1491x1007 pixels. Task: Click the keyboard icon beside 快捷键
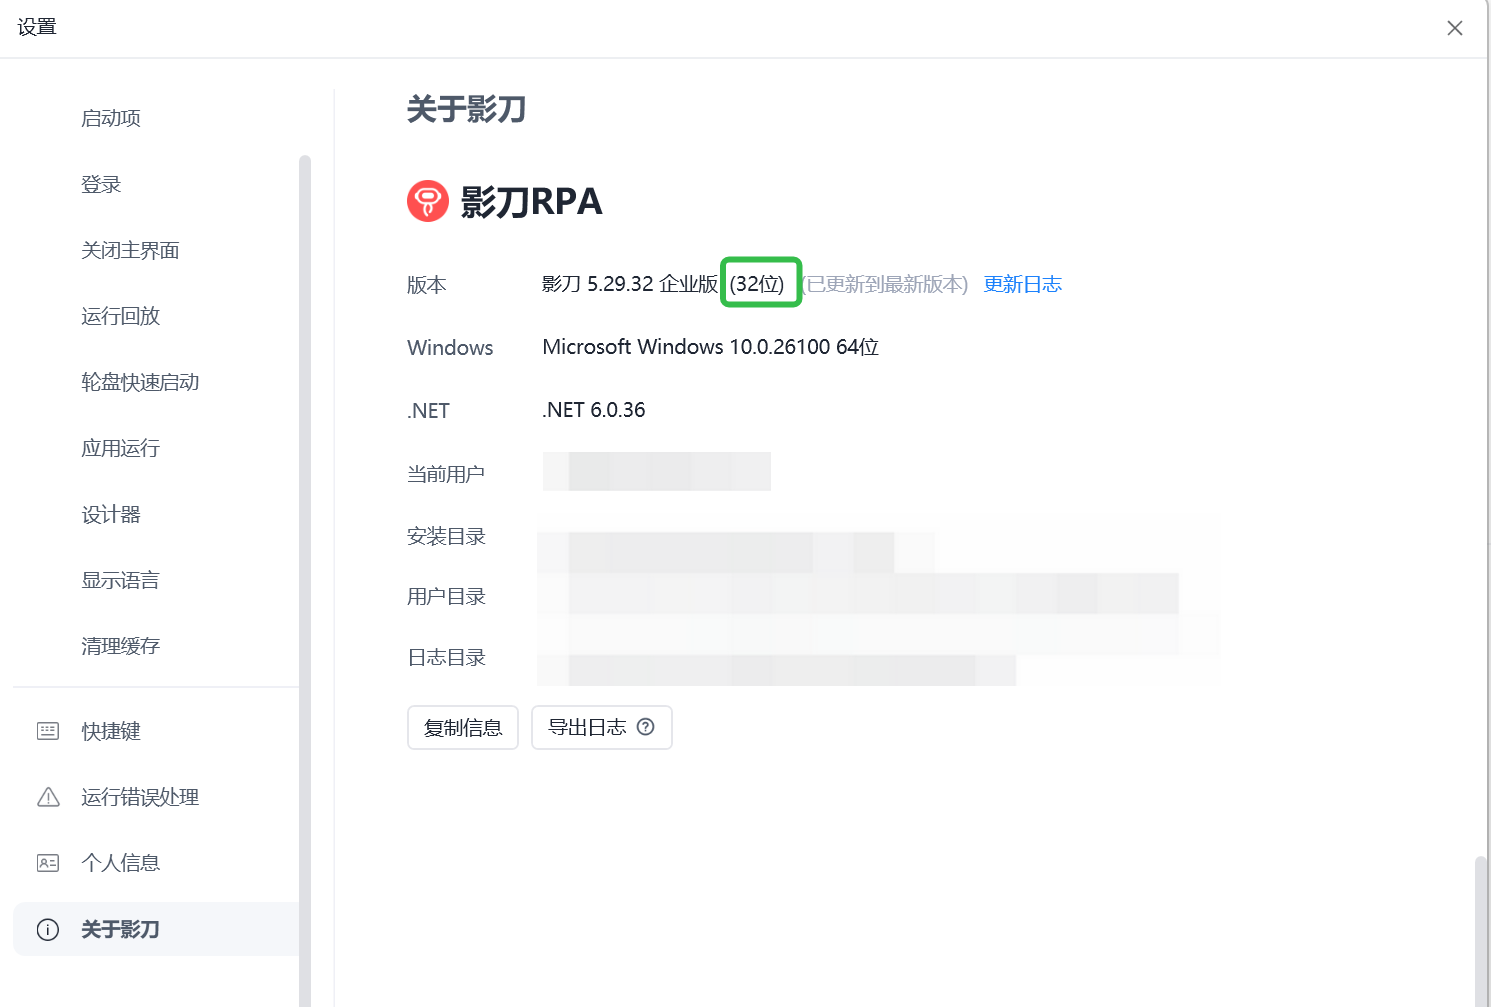[48, 731]
